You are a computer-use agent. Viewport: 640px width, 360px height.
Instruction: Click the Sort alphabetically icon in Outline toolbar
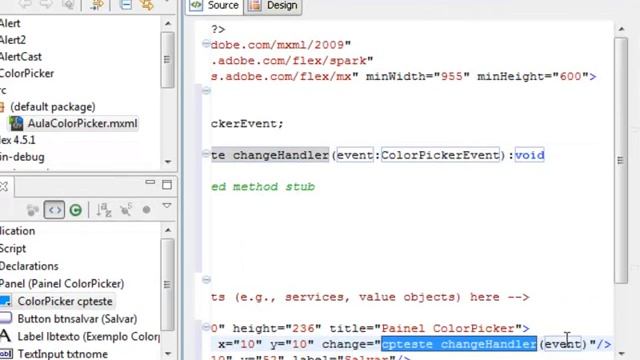pos(104,210)
